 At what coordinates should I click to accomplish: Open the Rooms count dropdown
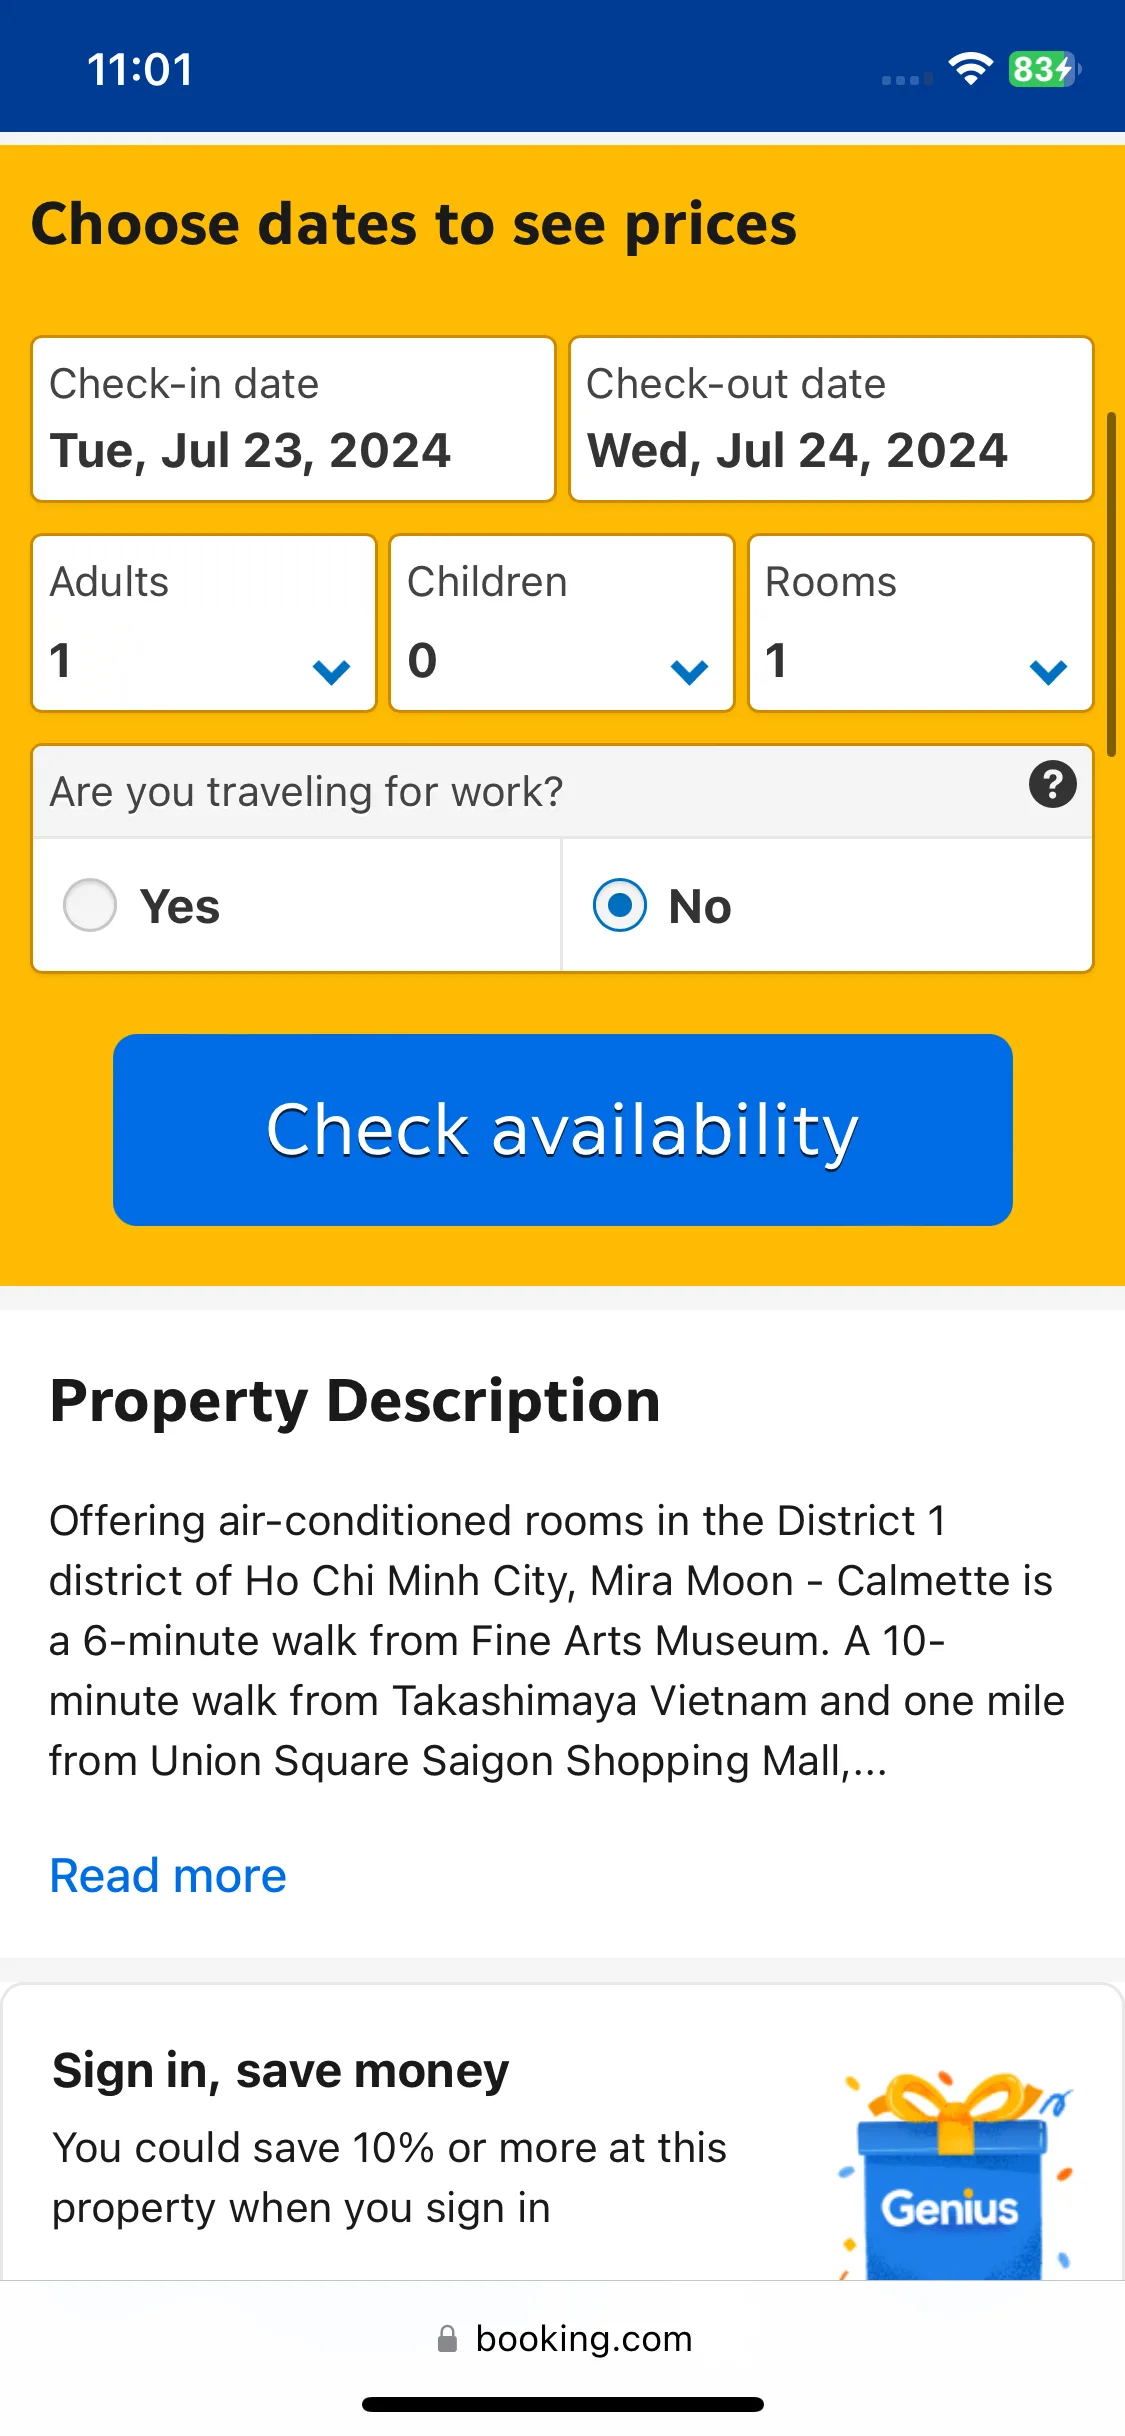[920, 623]
